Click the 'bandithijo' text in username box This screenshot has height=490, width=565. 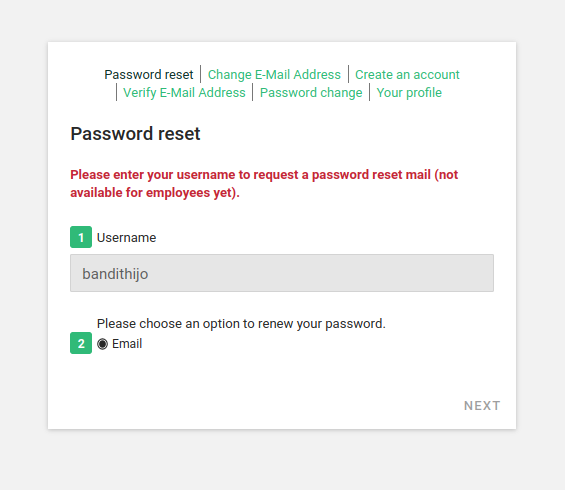click(x=115, y=274)
